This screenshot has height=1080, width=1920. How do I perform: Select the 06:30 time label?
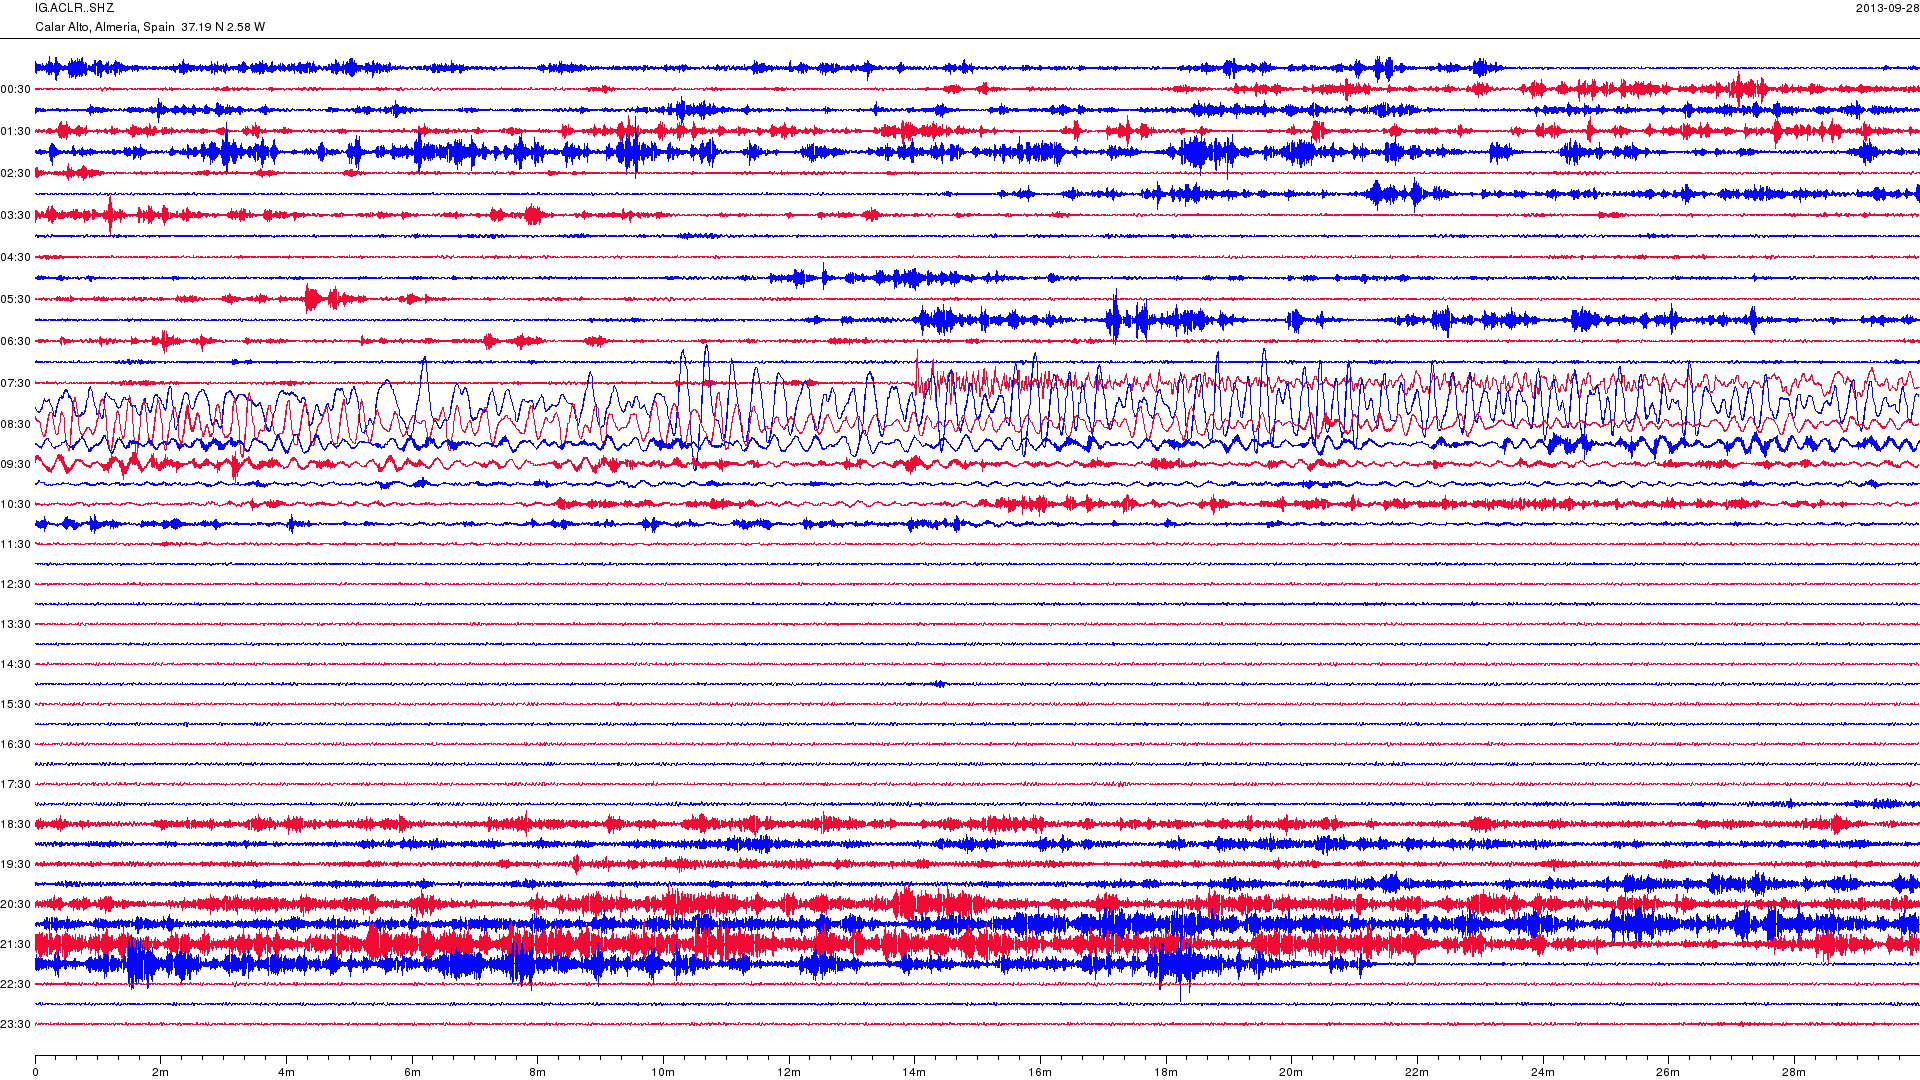pyautogui.click(x=16, y=342)
